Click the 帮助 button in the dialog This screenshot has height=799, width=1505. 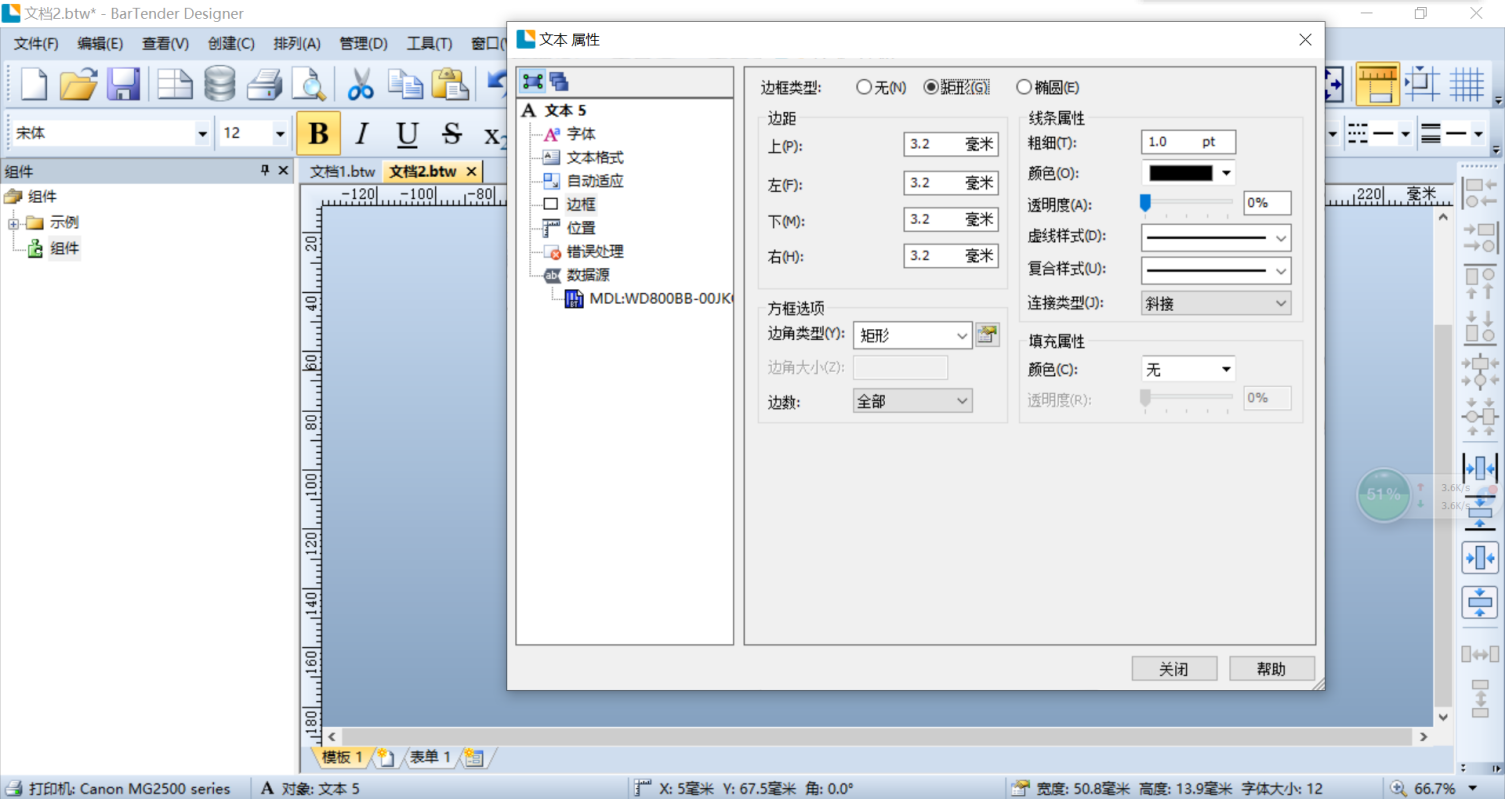(x=1272, y=669)
